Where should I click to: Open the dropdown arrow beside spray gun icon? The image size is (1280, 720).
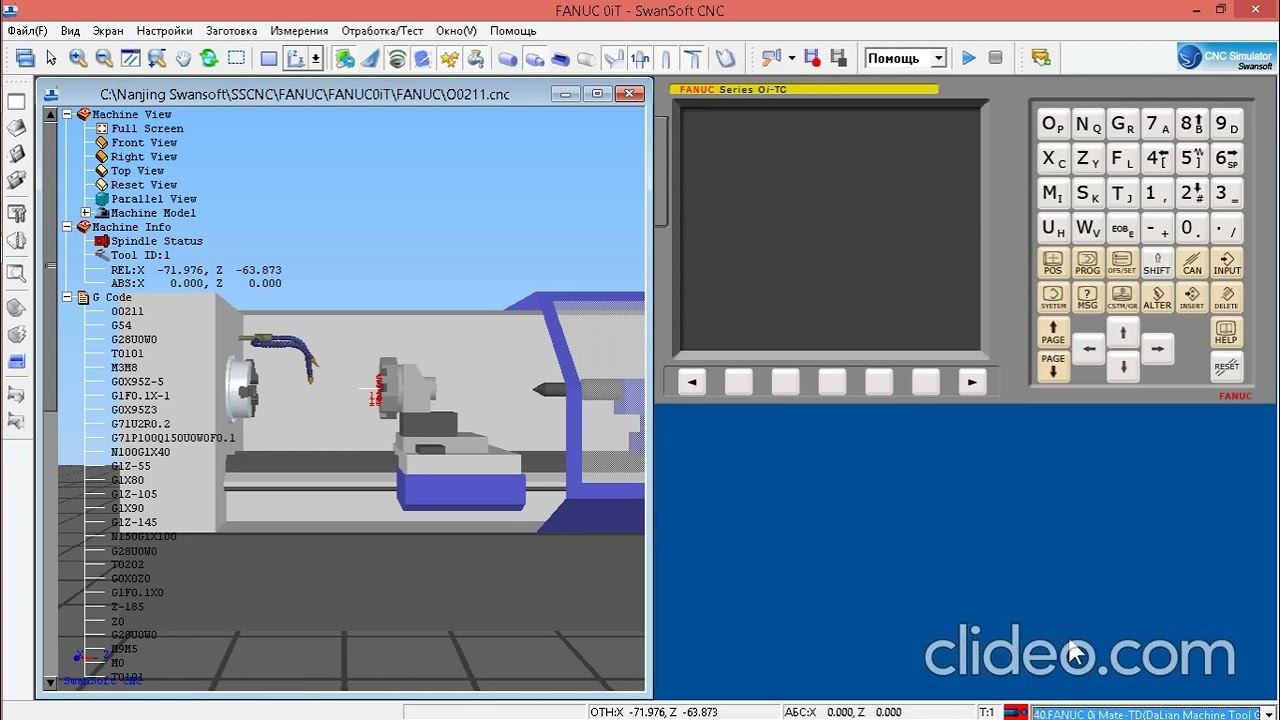tap(791, 58)
